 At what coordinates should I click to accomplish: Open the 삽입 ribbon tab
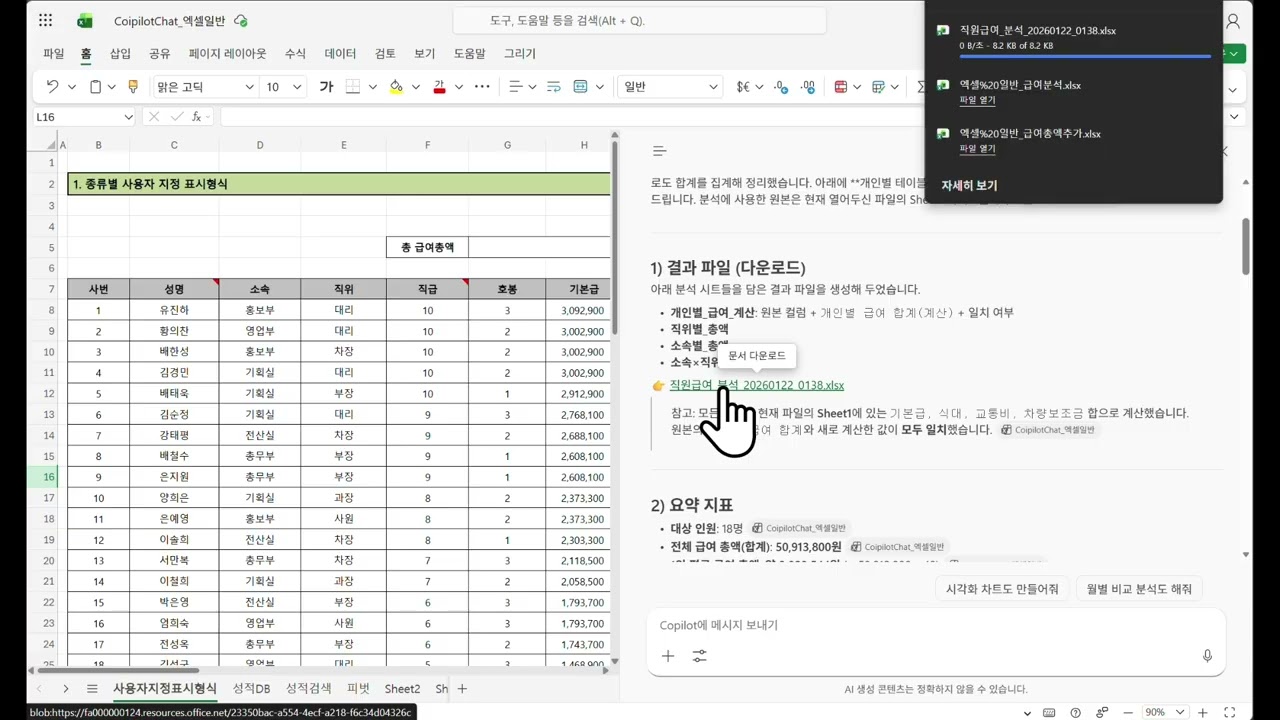[x=120, y=54]
